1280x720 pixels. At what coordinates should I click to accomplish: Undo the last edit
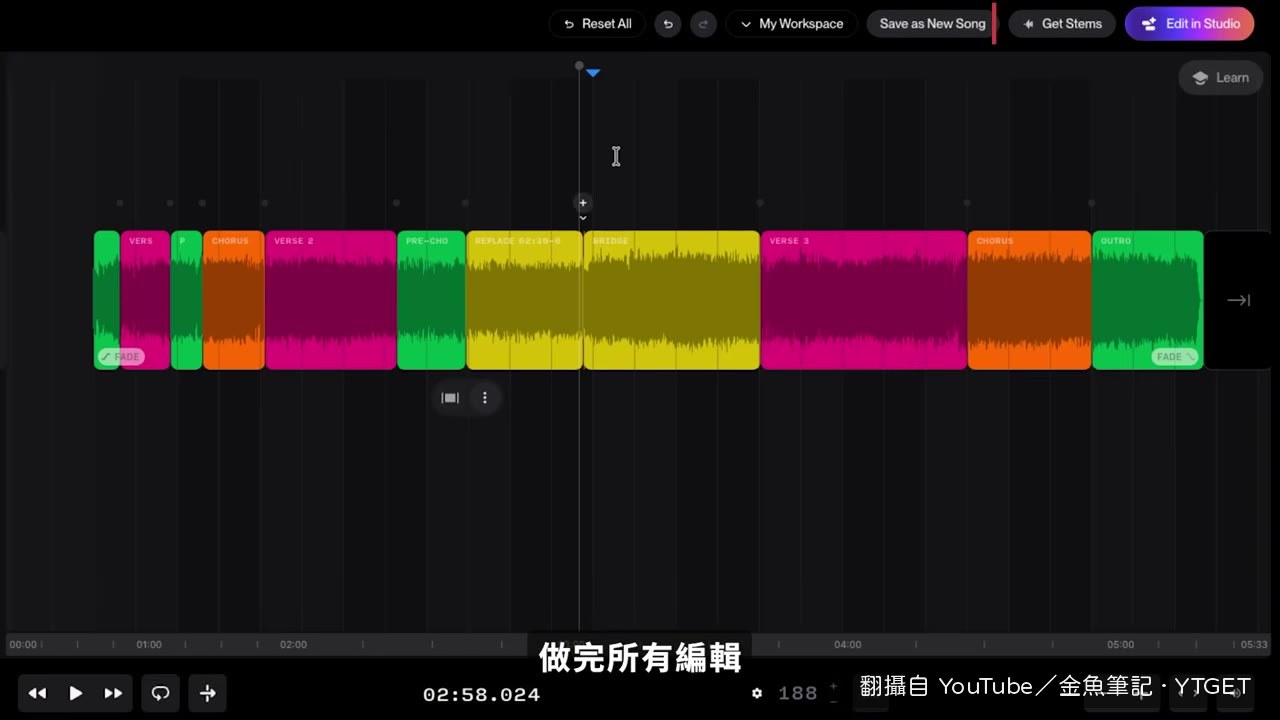click(x=668, y=24)
